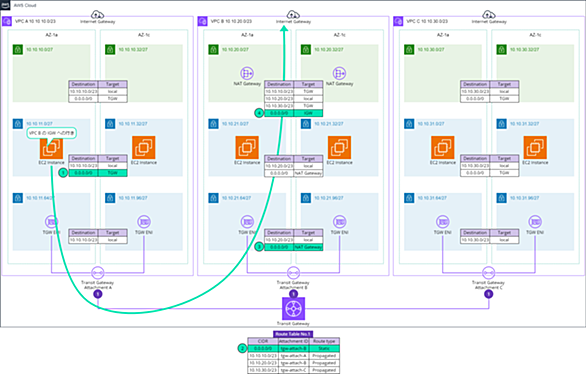
Task: Click green step 2 circle marker
Action: [x=242, y=348]
